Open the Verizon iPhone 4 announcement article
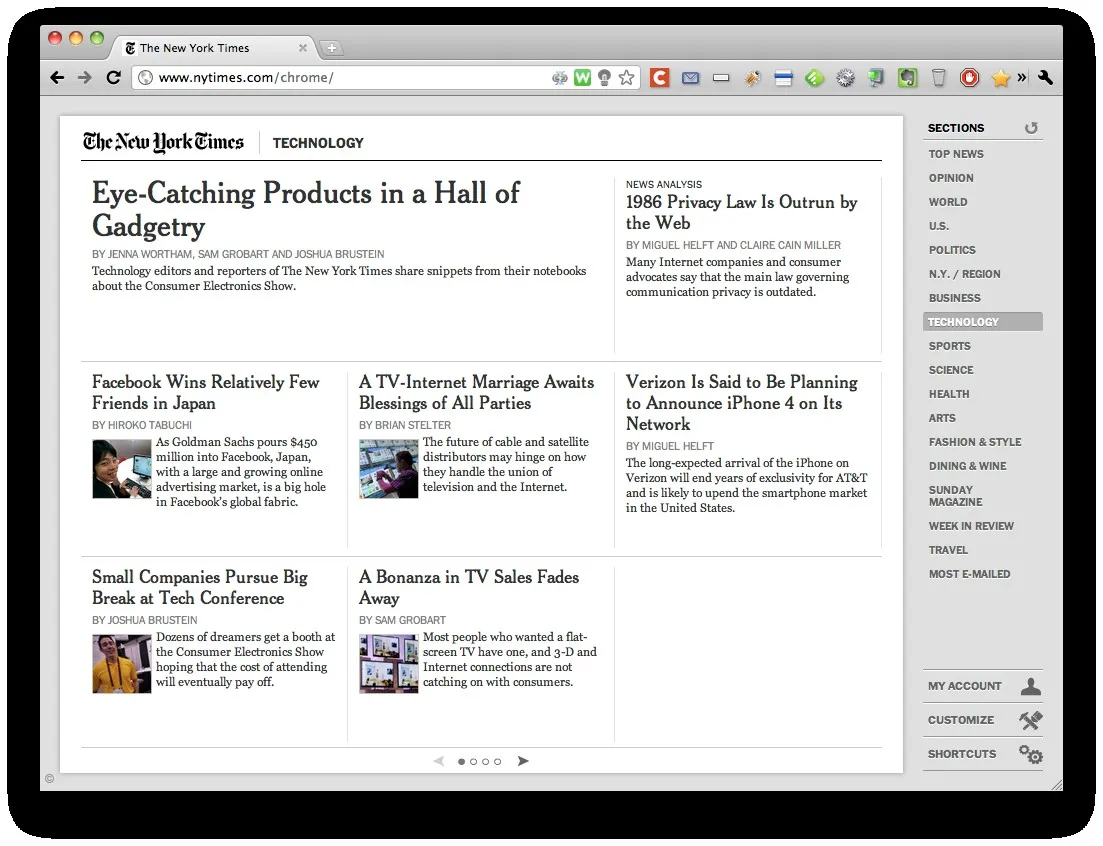This screenshot has height=846, width=1103. point(741,403)
